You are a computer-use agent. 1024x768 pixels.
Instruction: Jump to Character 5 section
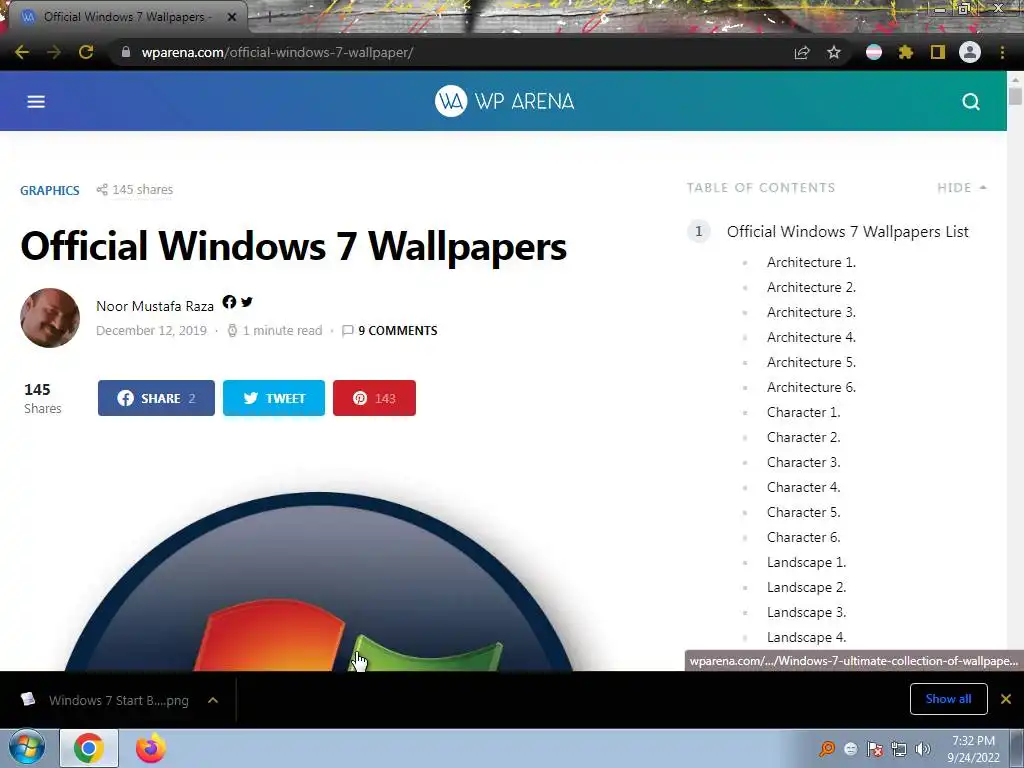coord(803,512)
